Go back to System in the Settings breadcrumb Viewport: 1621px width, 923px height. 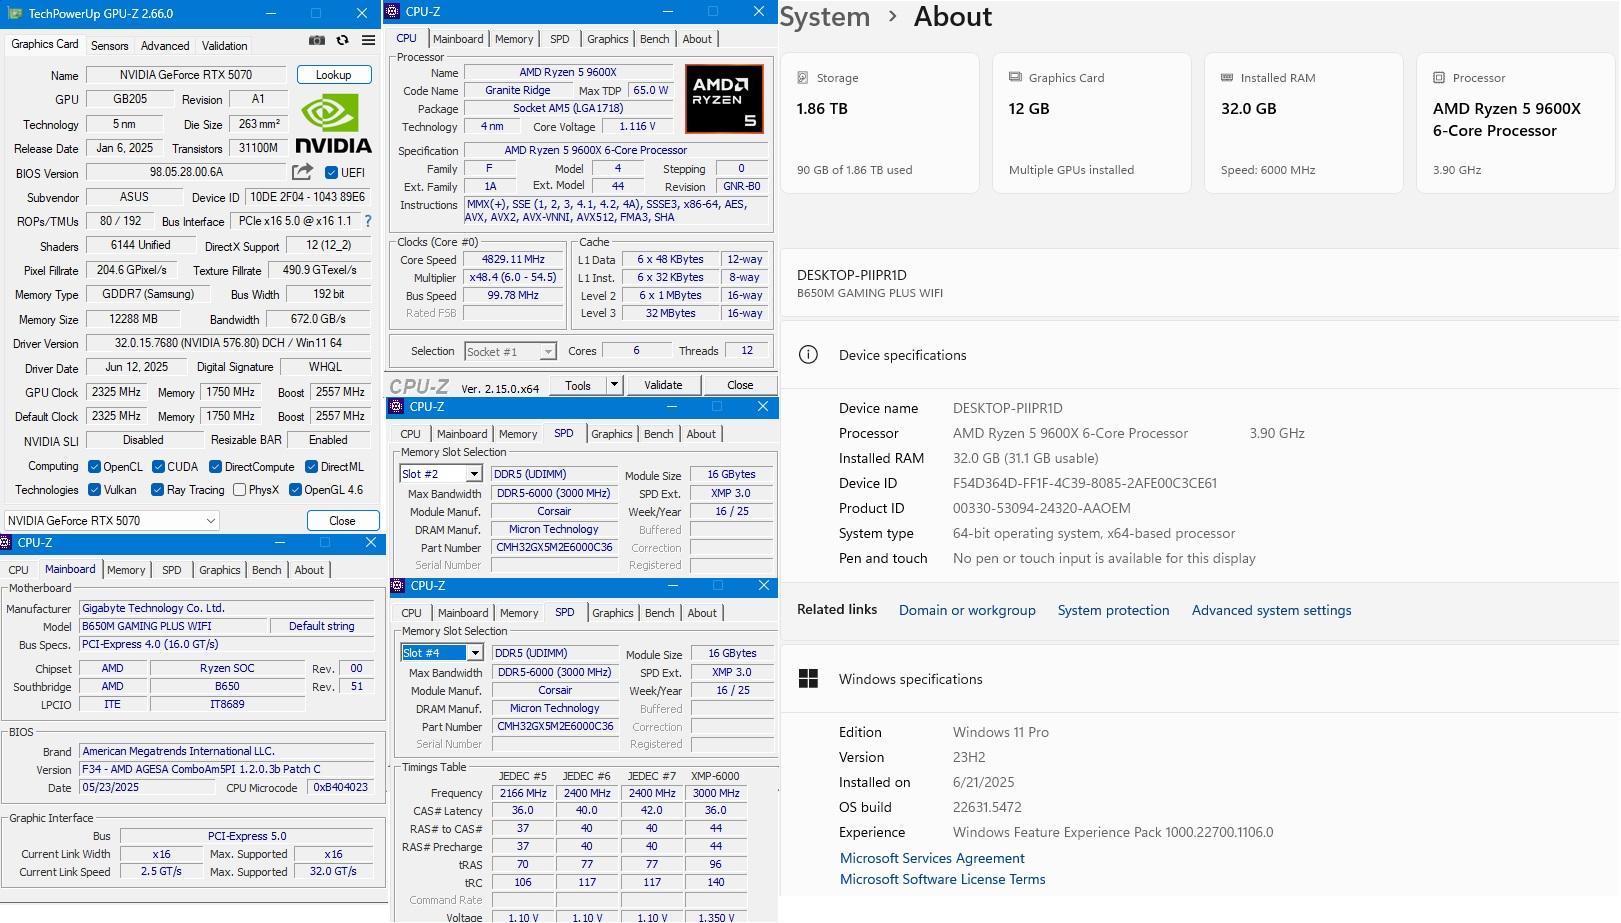pyautogui.click(x=825, y=17)
